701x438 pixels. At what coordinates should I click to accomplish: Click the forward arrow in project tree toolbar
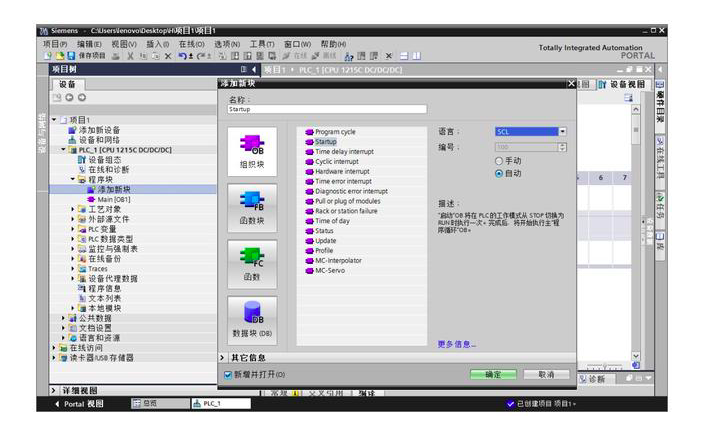point(82,97)
